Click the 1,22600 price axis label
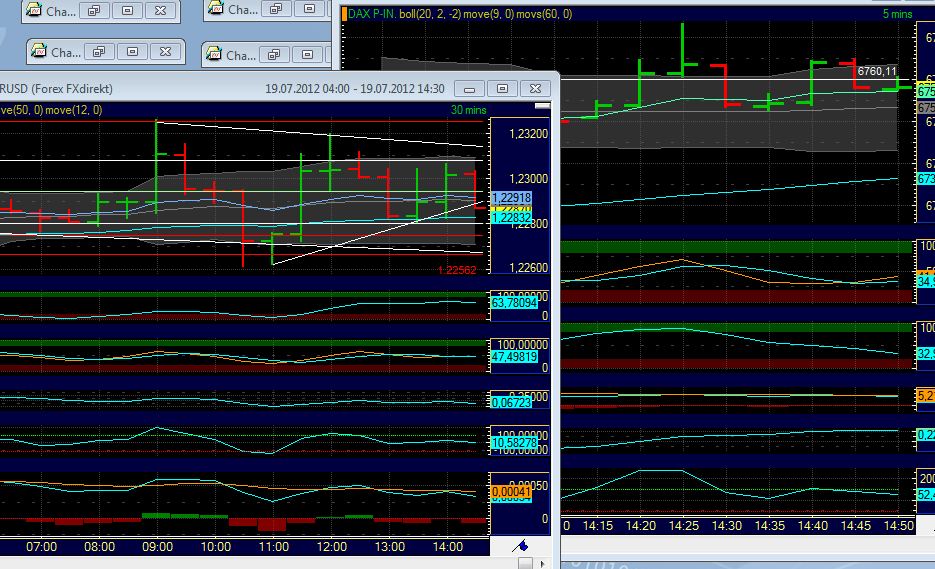 528,268
